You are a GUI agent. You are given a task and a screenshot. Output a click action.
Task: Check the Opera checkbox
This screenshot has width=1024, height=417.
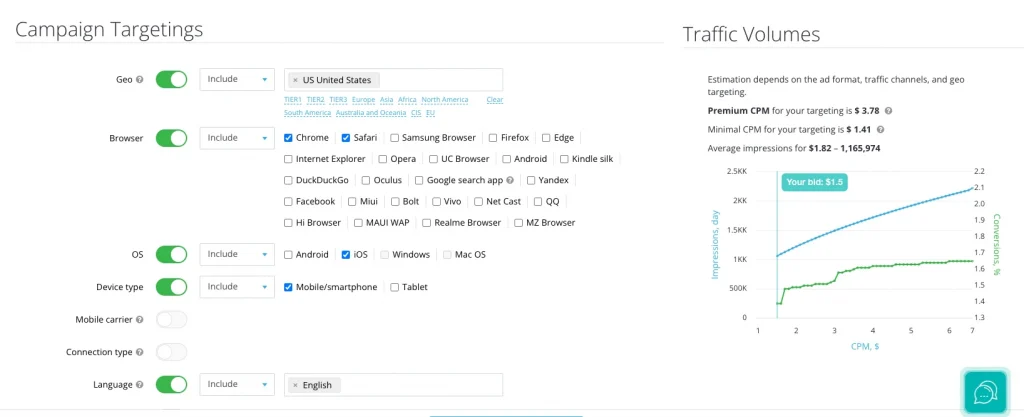[x=383, y=159]
